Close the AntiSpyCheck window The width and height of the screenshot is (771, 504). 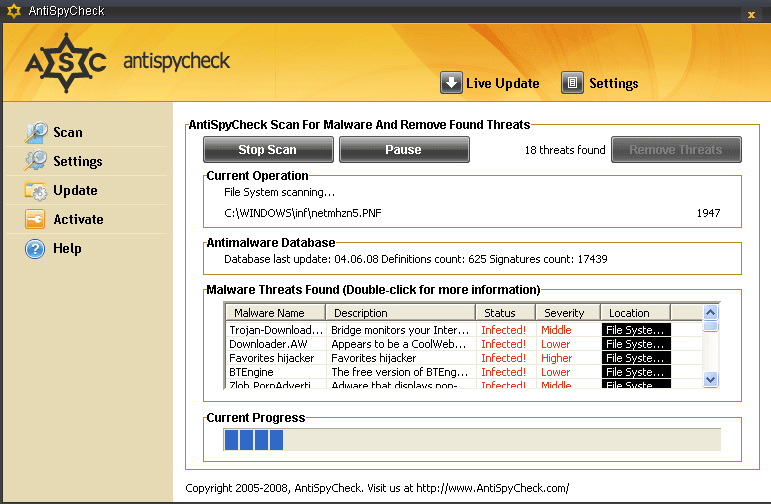click(750, 14)
